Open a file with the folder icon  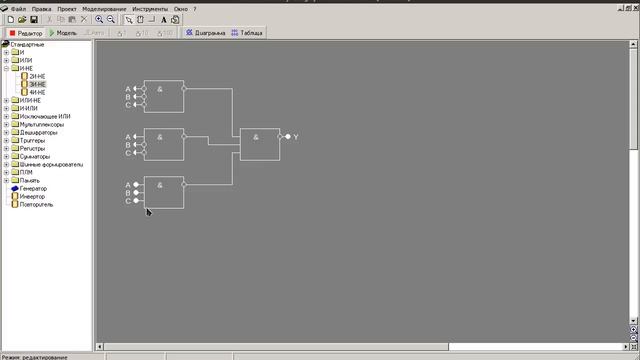point(22,20)
